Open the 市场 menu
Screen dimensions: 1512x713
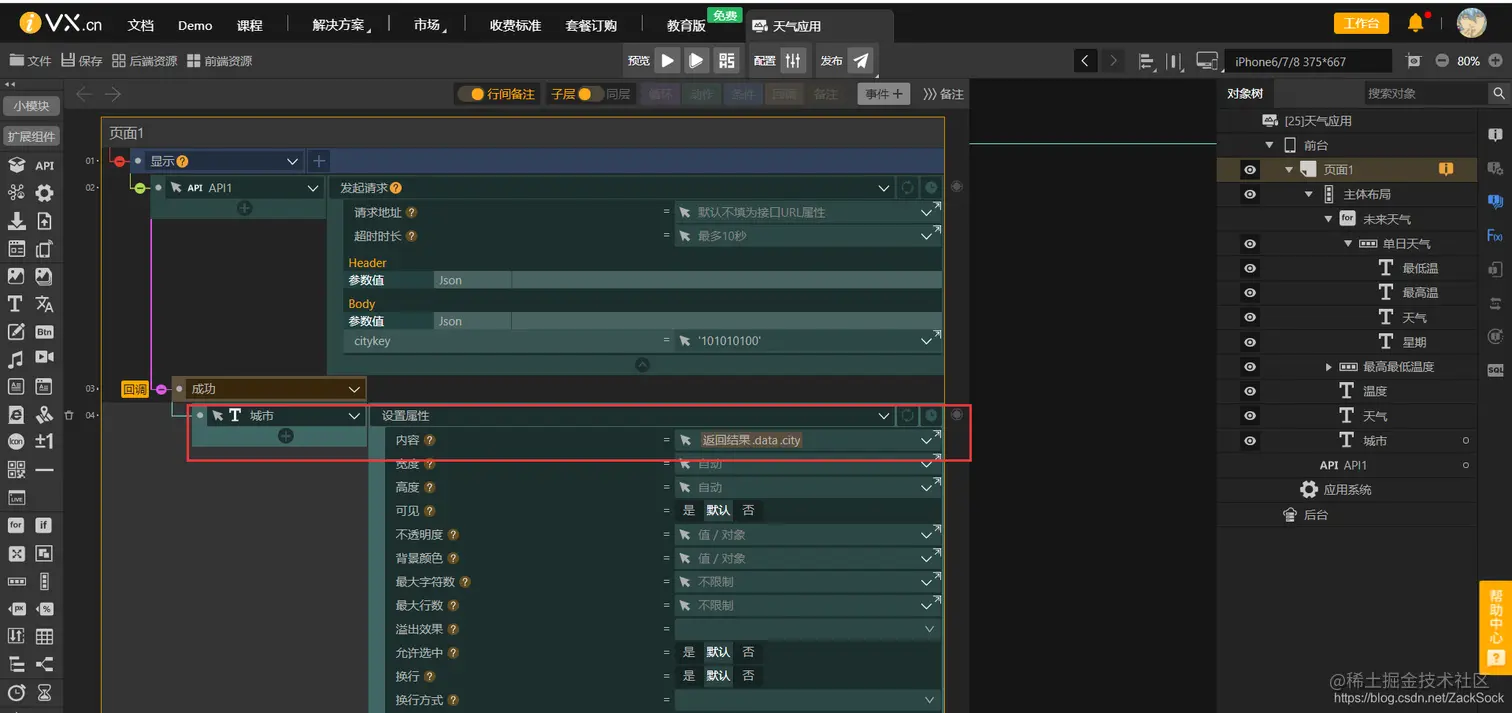point(430,25)
